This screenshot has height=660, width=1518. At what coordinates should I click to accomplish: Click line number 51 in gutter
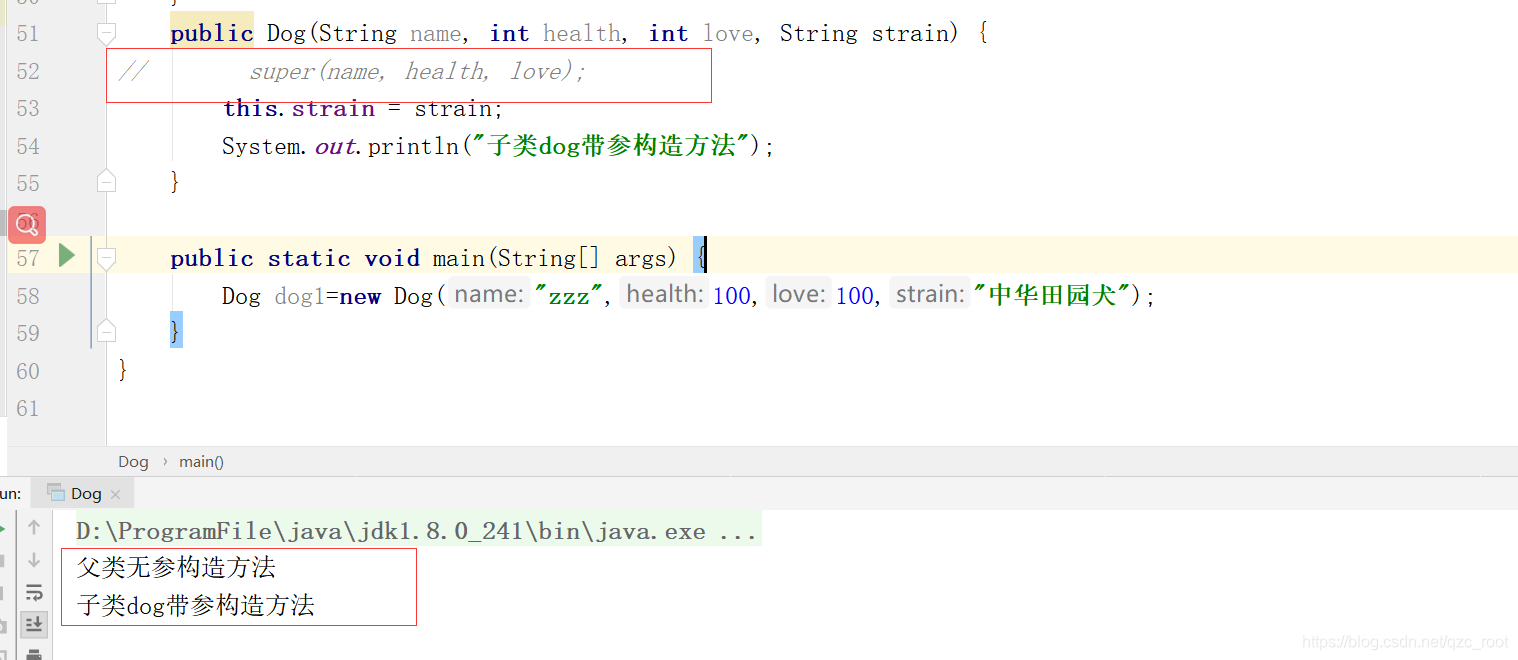(x=28, y=33)
